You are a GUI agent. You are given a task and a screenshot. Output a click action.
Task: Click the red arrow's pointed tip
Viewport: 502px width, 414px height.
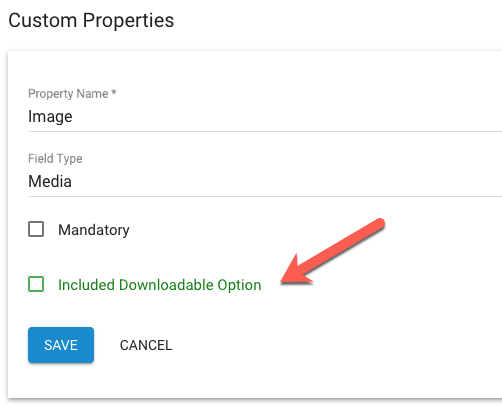click(283, 282)
